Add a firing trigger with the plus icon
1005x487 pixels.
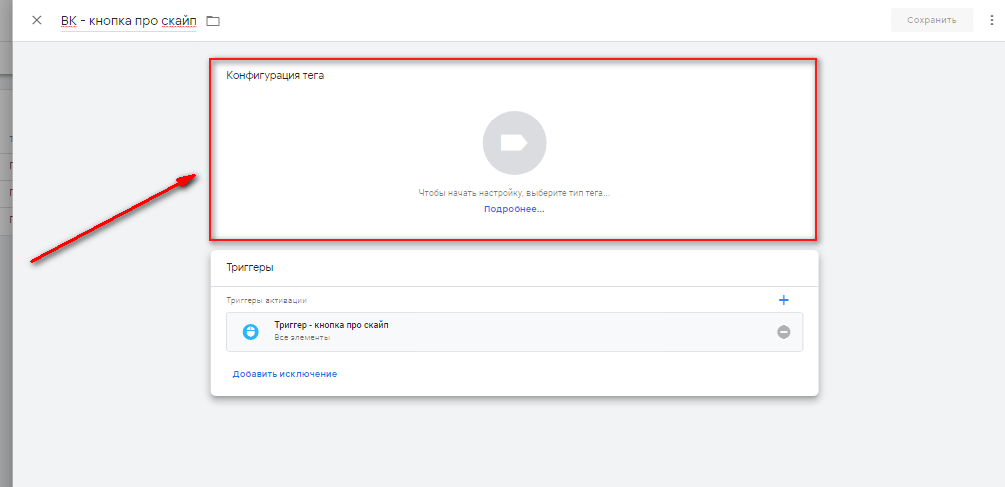click(783, 300)
